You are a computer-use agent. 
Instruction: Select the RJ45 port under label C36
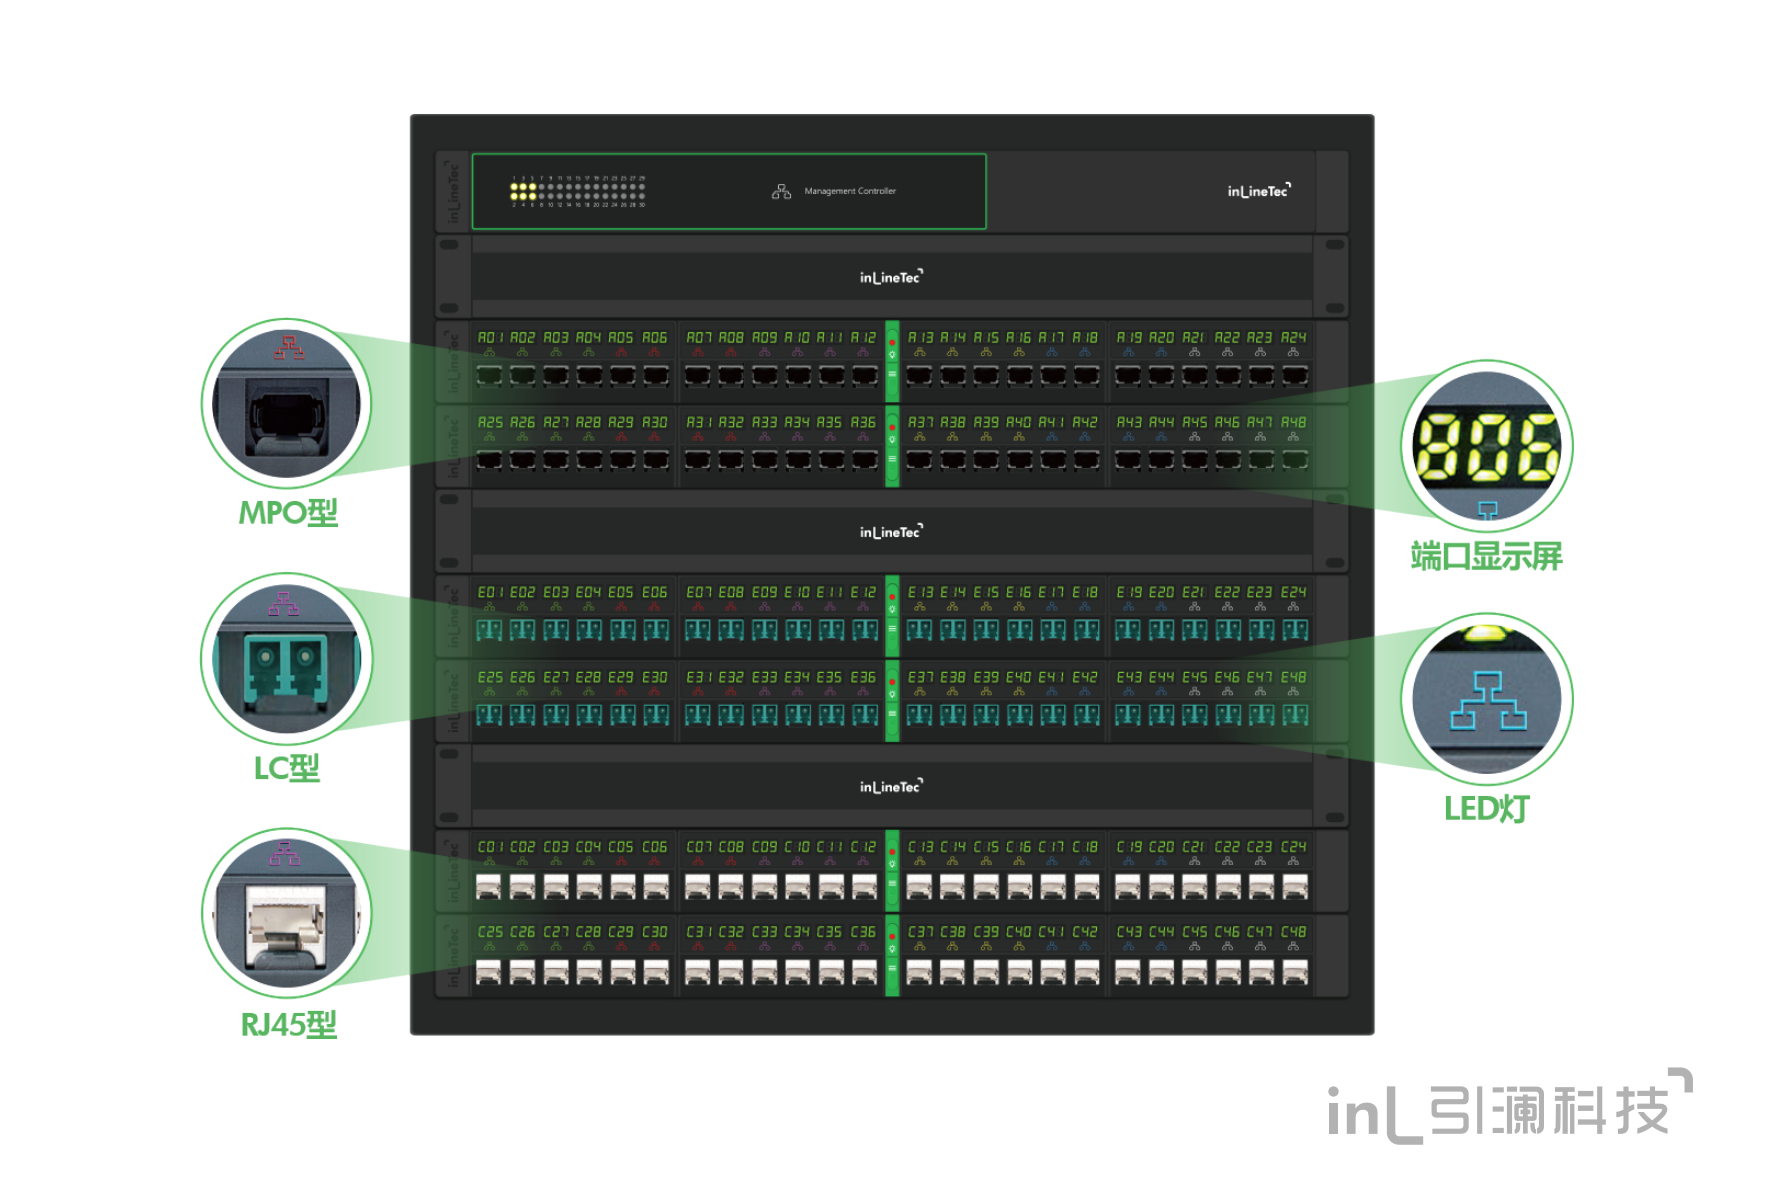[865, 971]
